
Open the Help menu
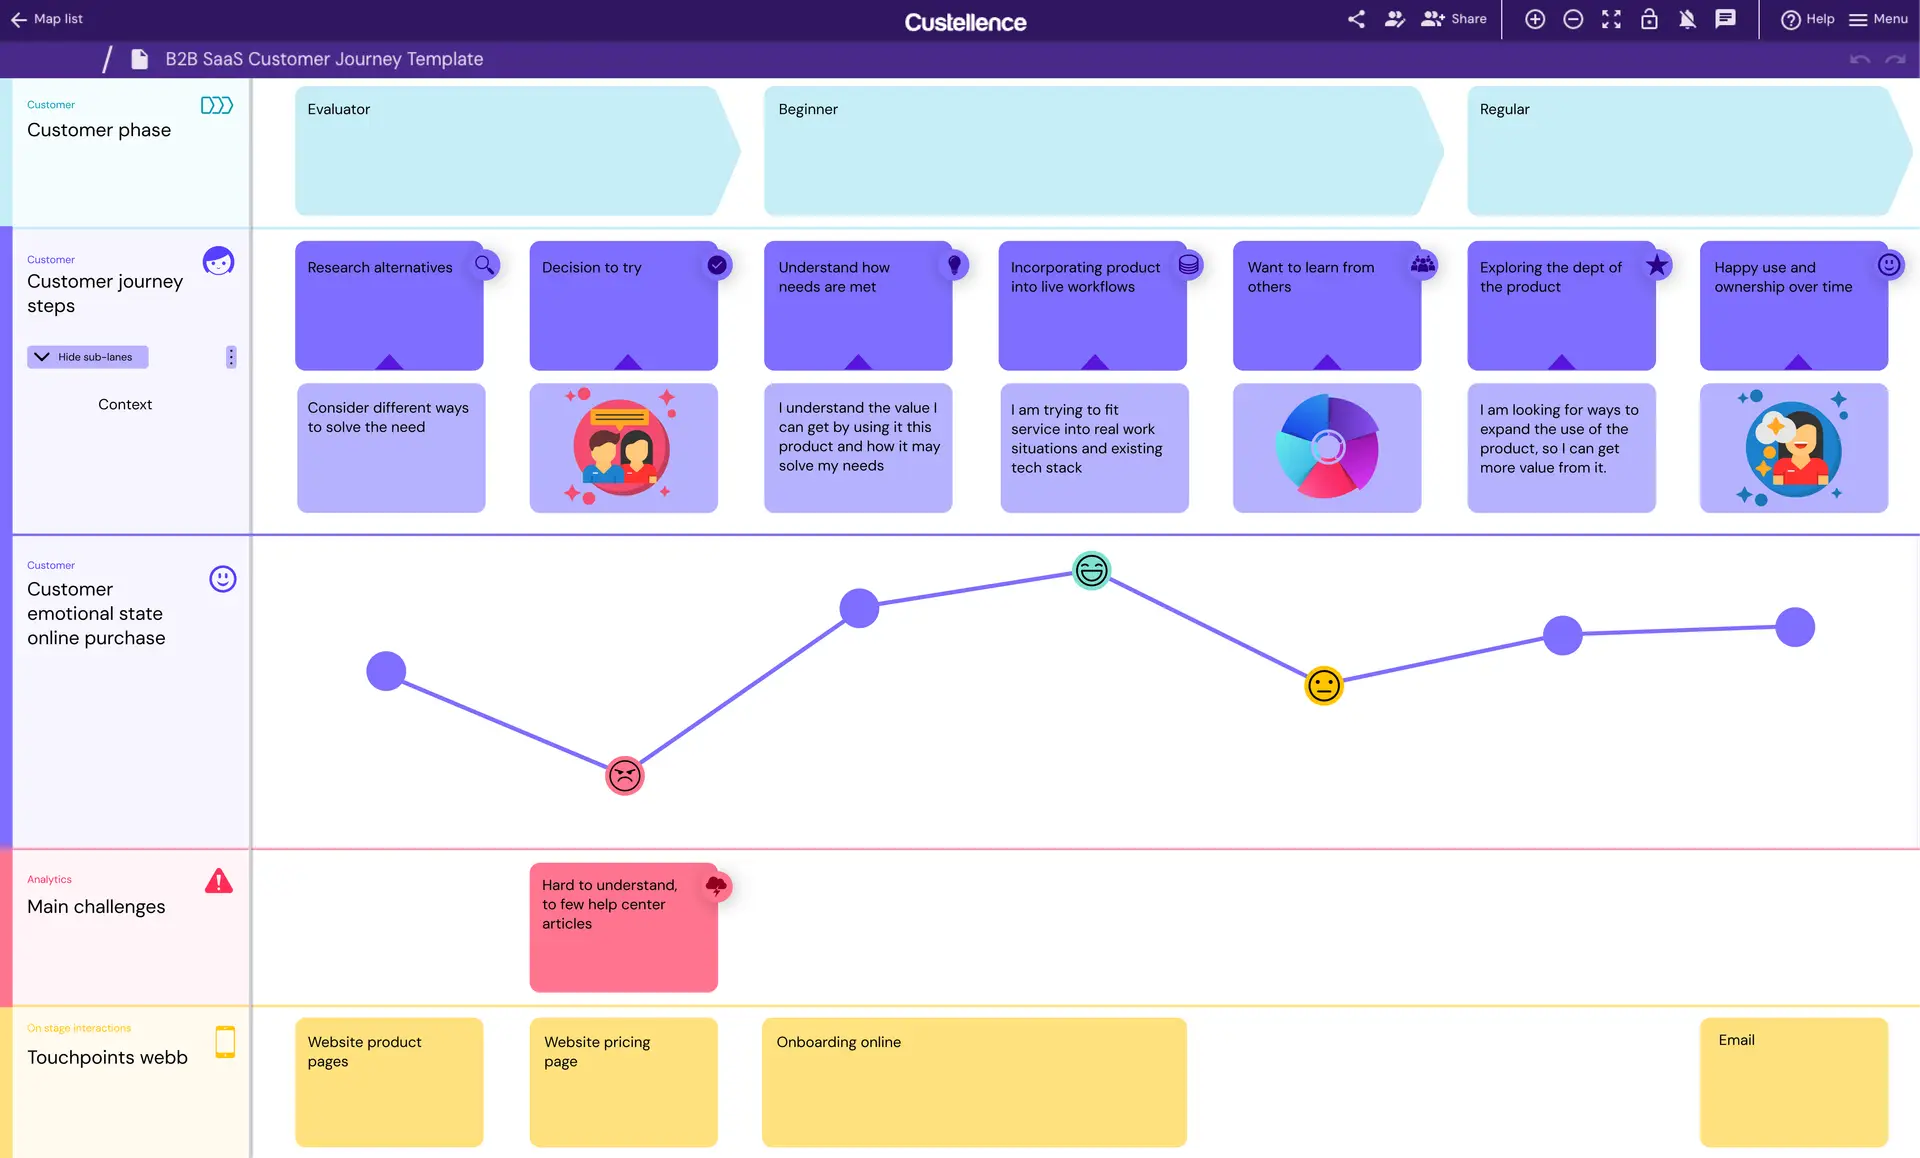1808,19
